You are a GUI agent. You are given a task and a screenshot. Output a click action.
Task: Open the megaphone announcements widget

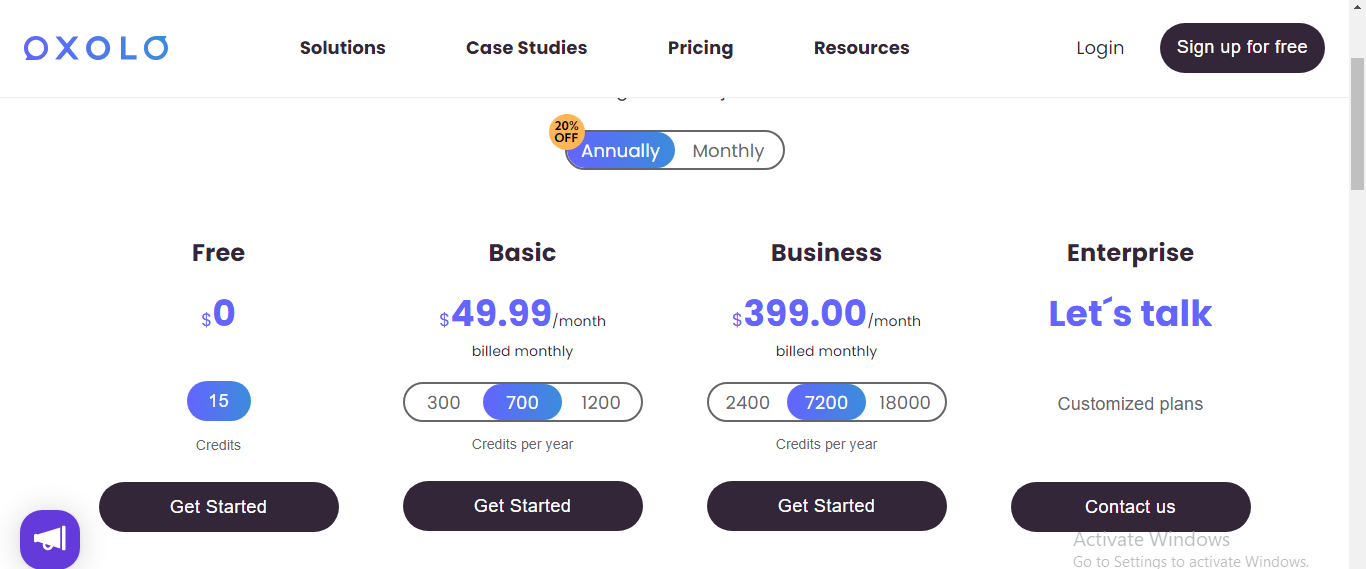[50, 539]
